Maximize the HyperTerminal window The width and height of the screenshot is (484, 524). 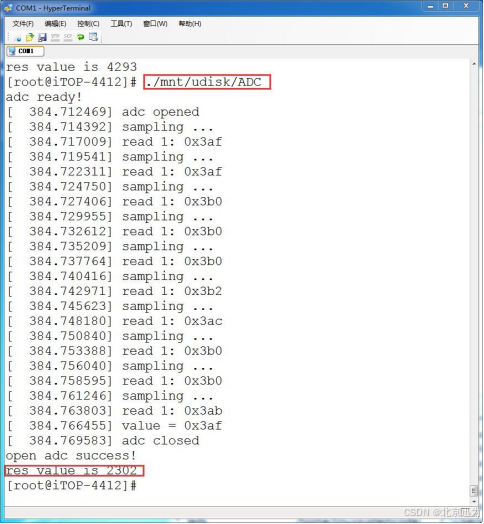[x=446, y=6]
